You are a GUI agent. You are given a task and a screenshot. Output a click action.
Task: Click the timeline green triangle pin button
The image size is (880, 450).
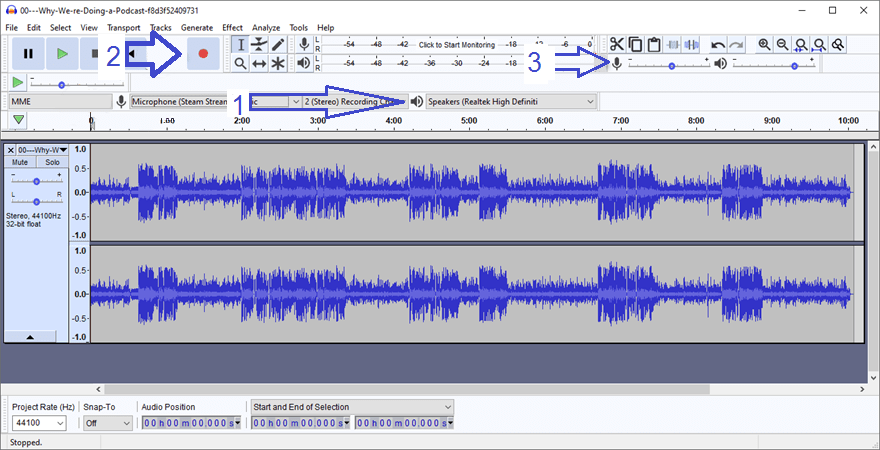point(19,120)
